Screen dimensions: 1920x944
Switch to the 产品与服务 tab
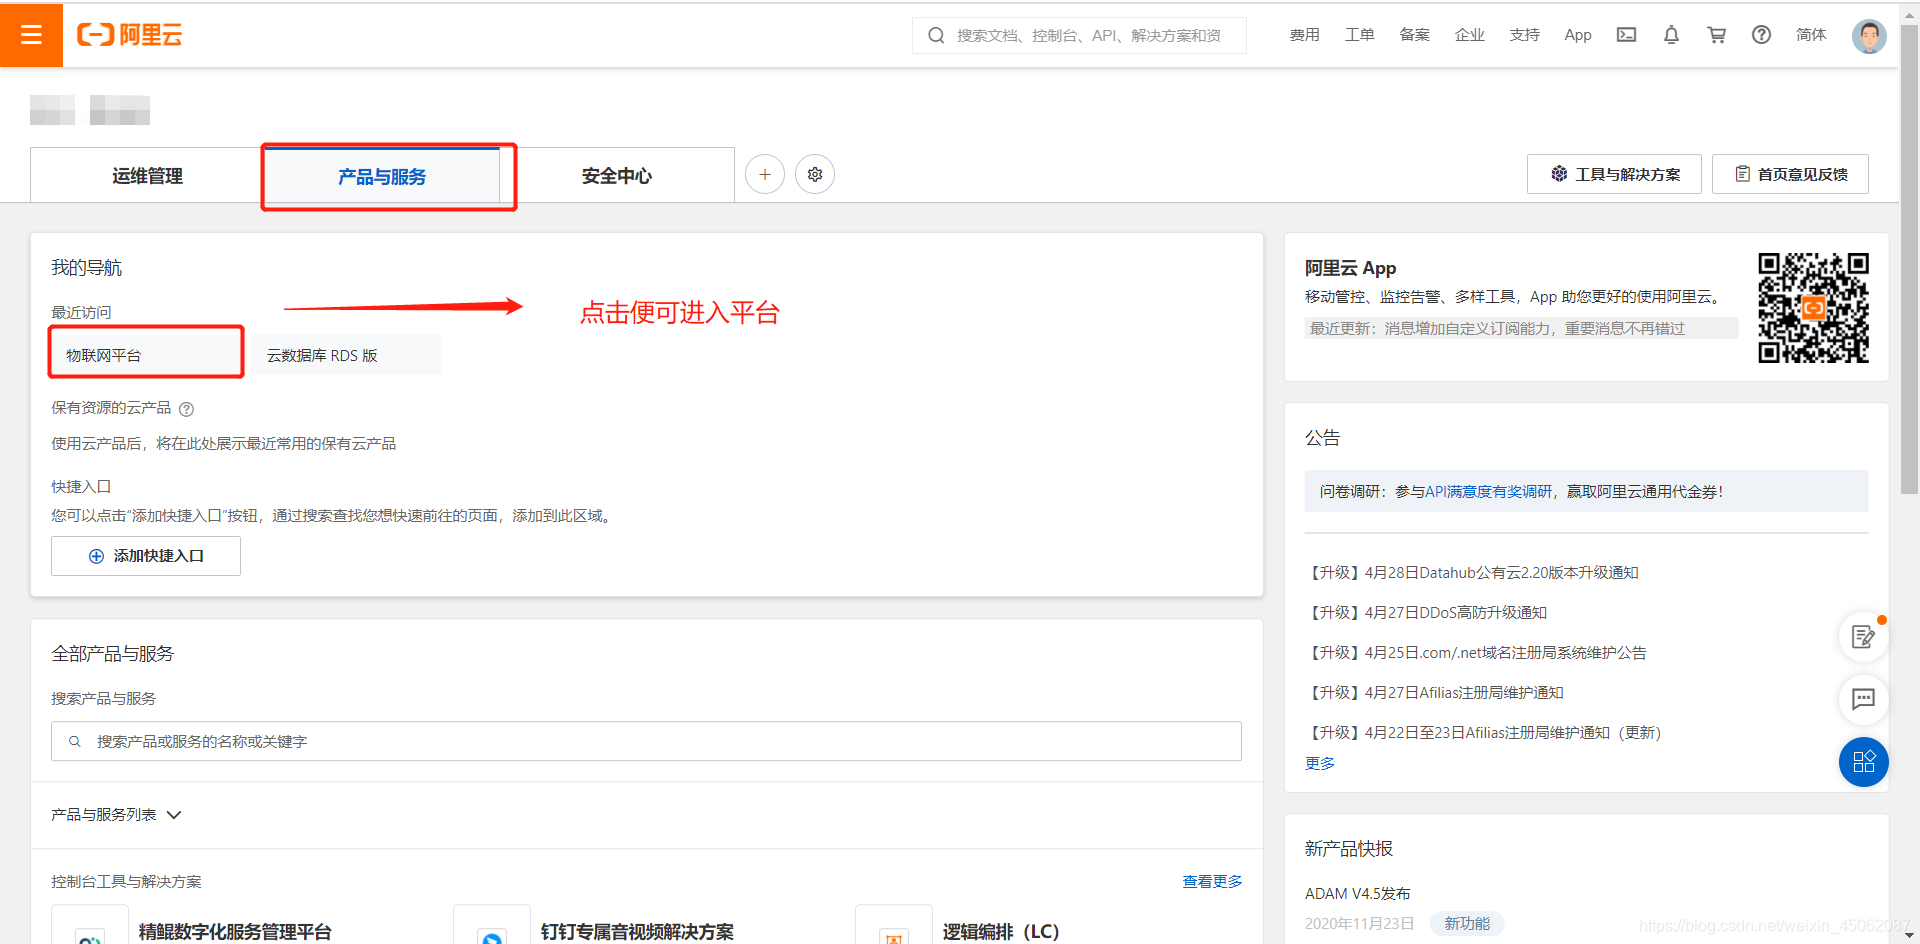(x=382, y=176)
